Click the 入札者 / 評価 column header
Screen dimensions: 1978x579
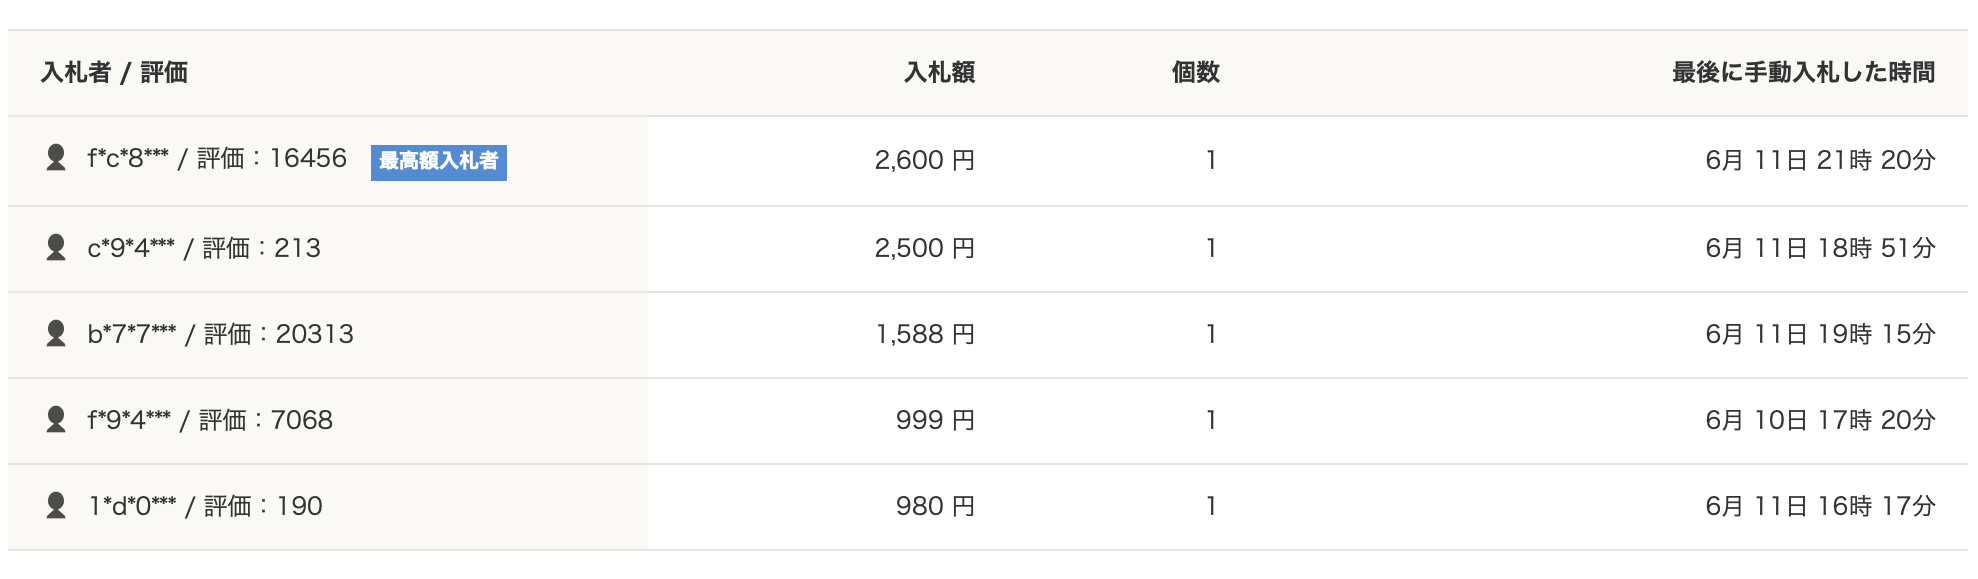114,72
